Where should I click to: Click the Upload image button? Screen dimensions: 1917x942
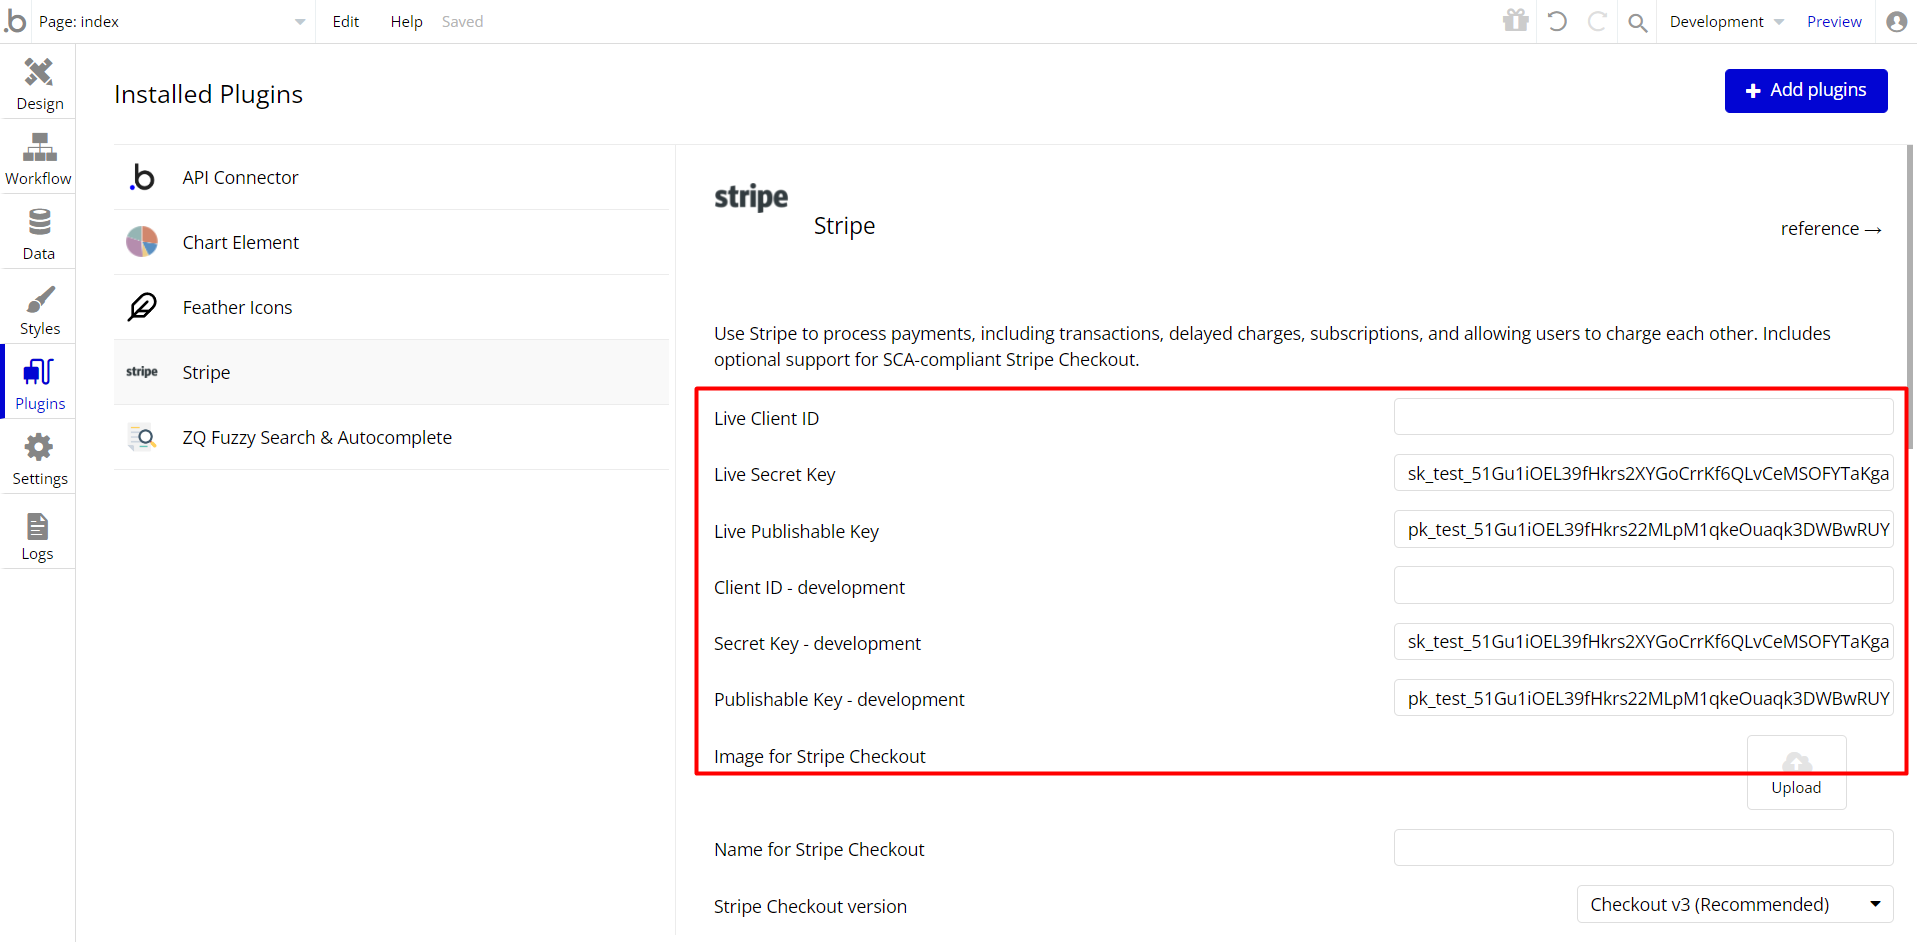point(1796,772)
